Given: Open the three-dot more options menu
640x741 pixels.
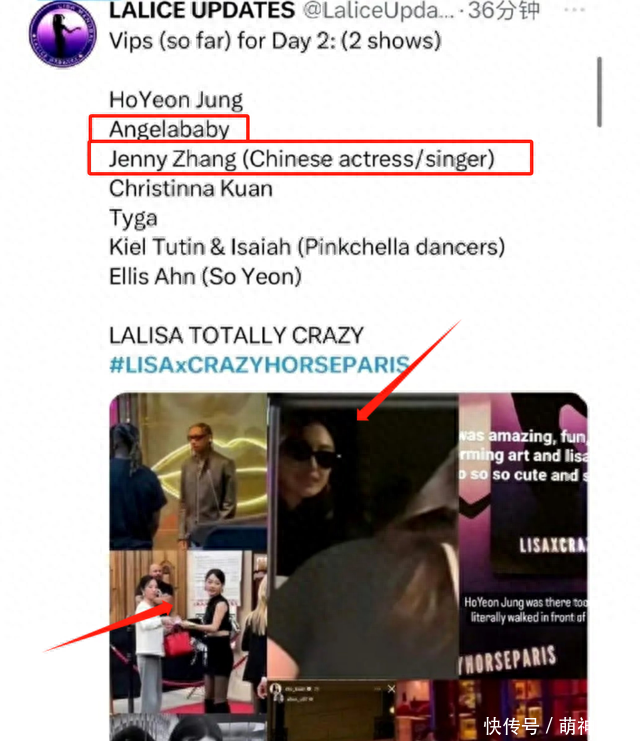Looking at the screenshot, I should coord(574,9).
